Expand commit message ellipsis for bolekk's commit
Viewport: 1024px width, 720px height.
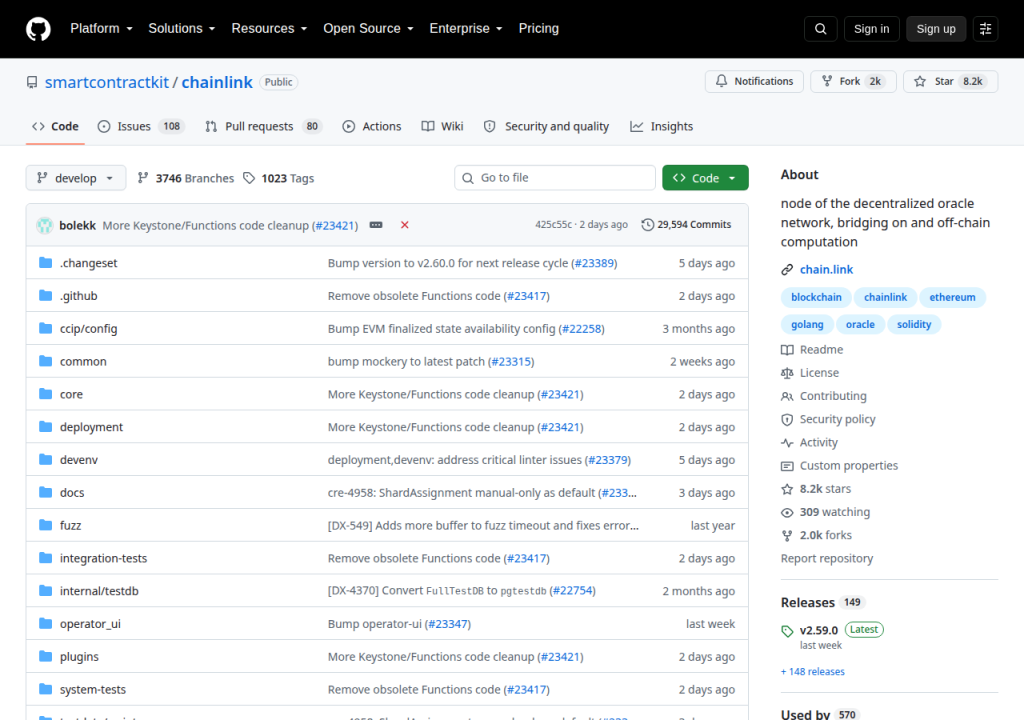376,225
